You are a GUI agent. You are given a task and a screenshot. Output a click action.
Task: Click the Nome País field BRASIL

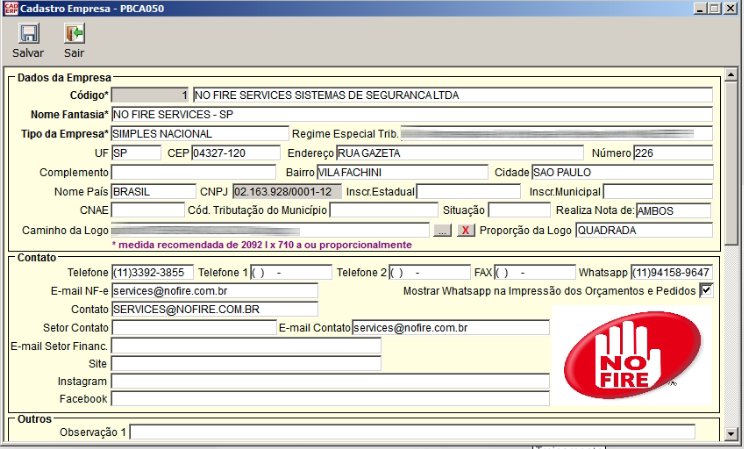pyautogui.click(x=153, y=192)
